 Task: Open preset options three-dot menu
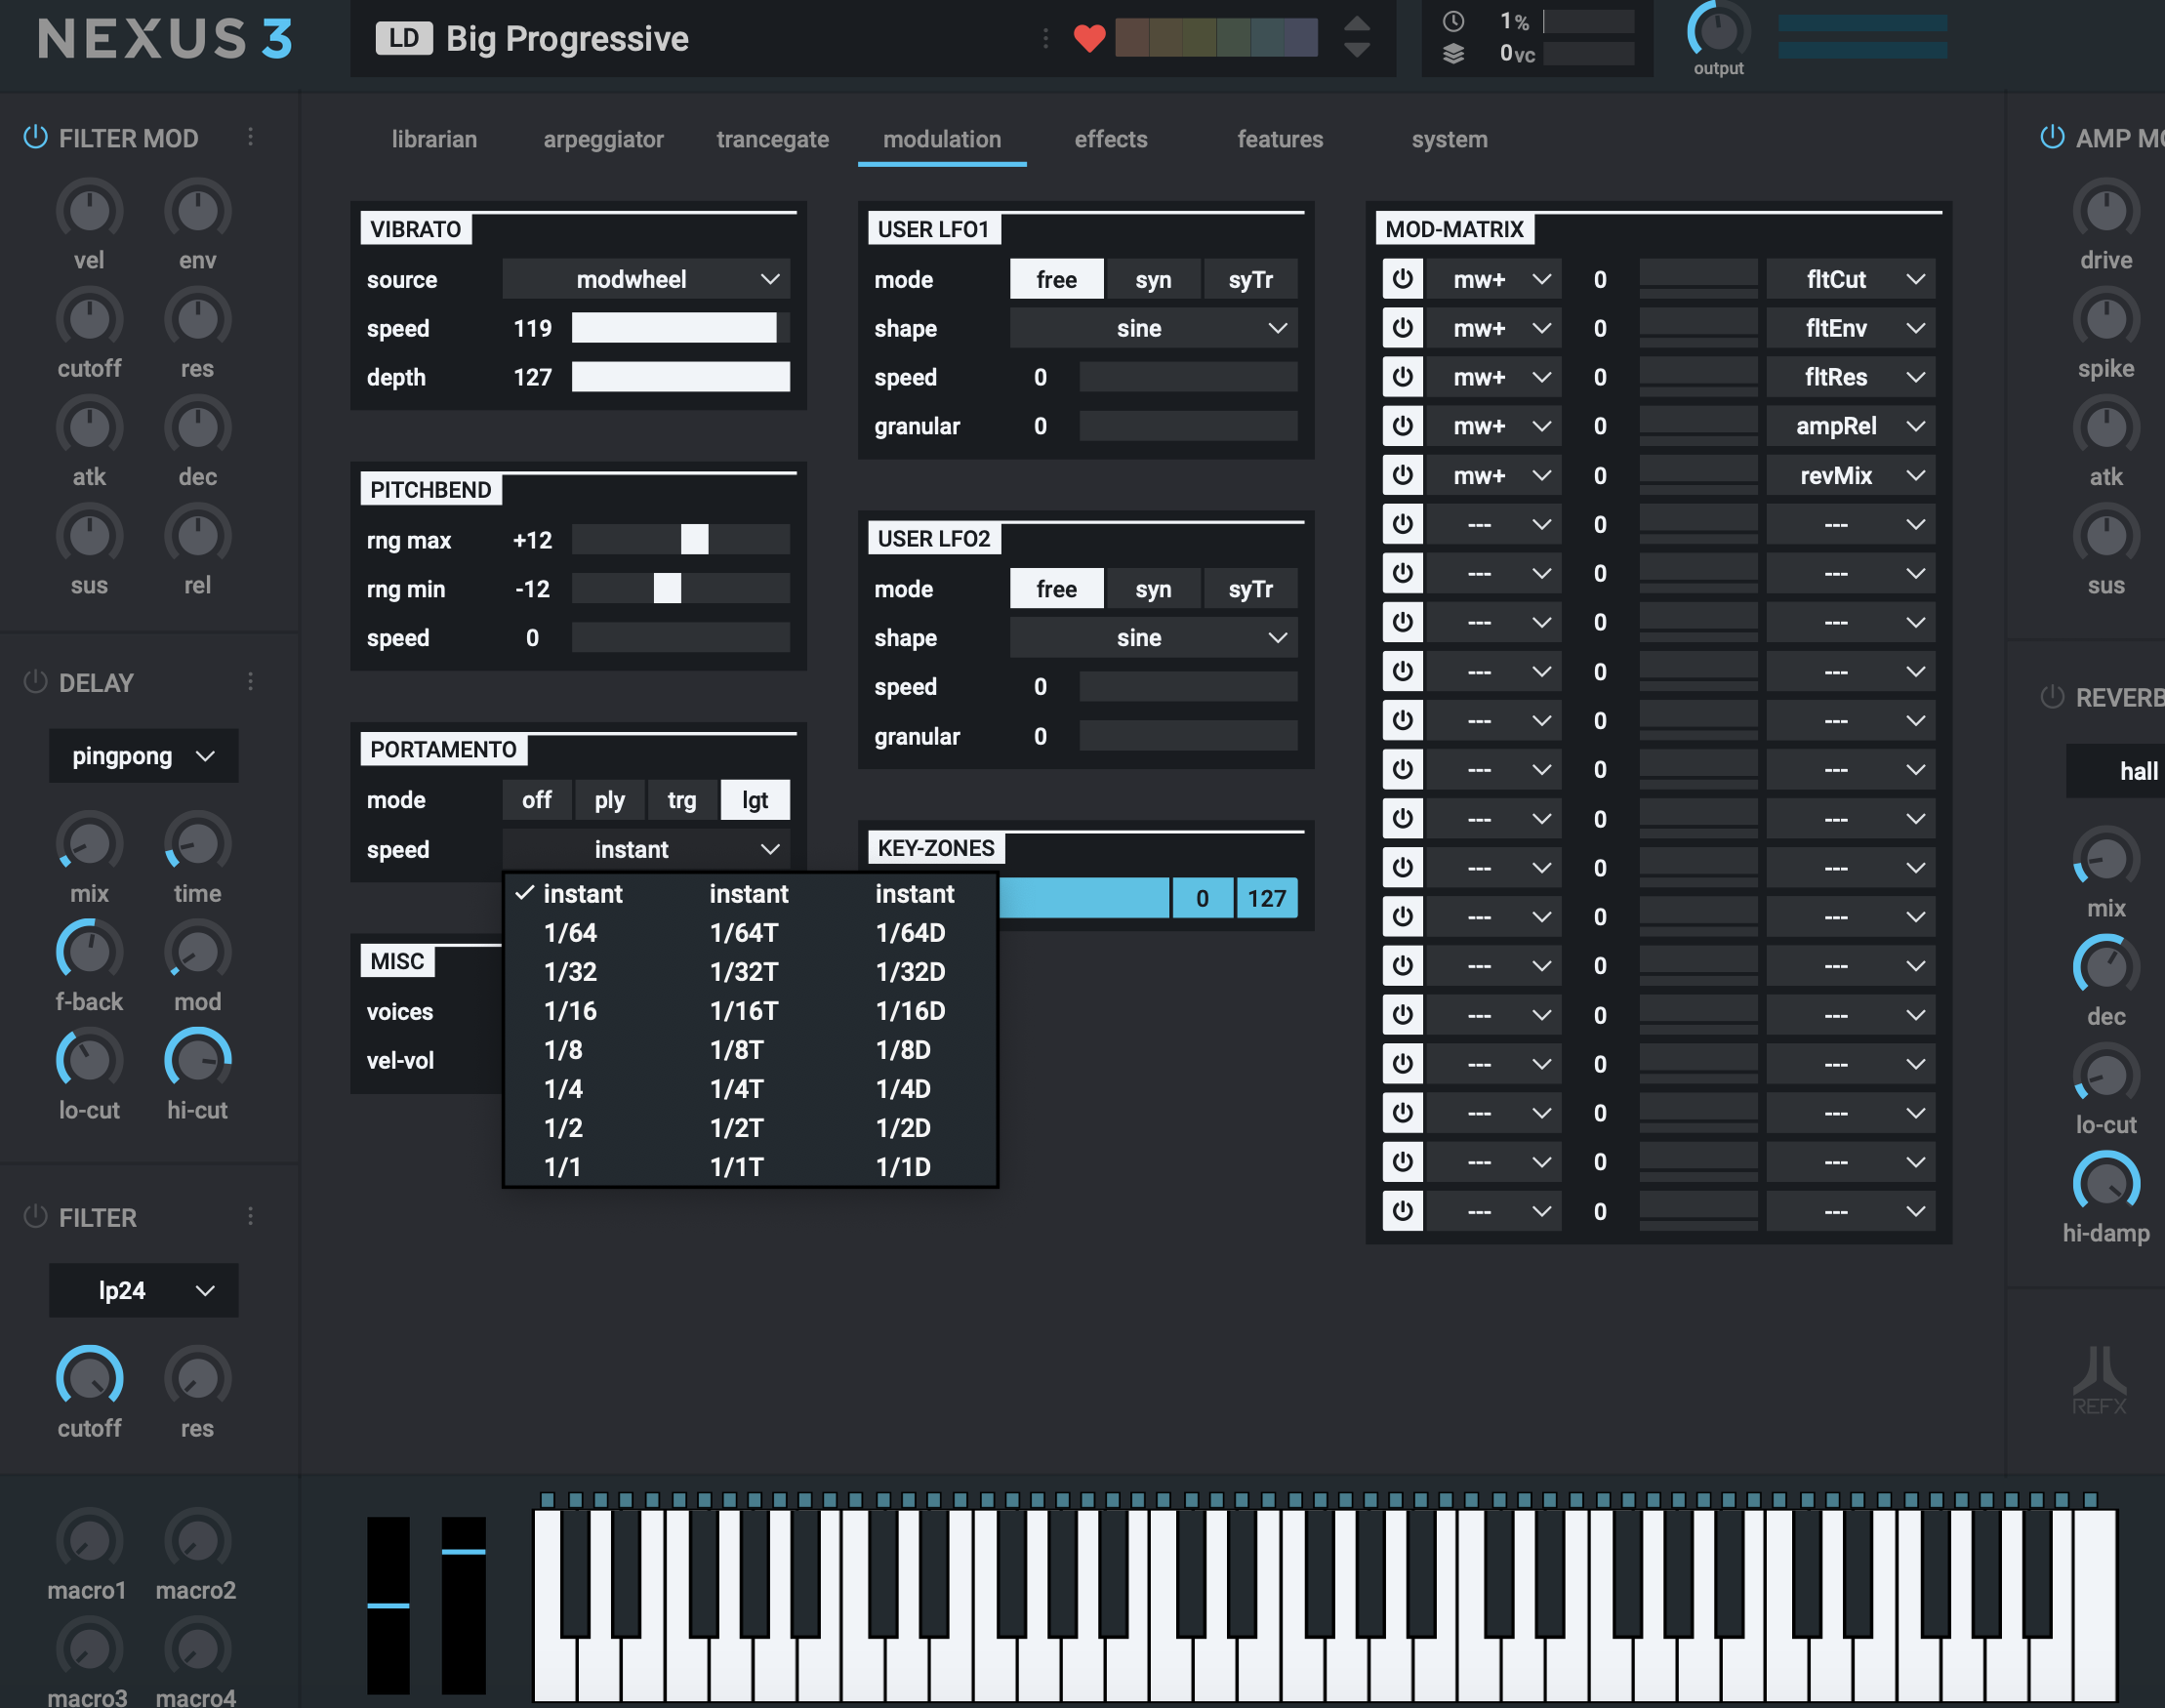pyautogui.click(x=1046, y=38)
